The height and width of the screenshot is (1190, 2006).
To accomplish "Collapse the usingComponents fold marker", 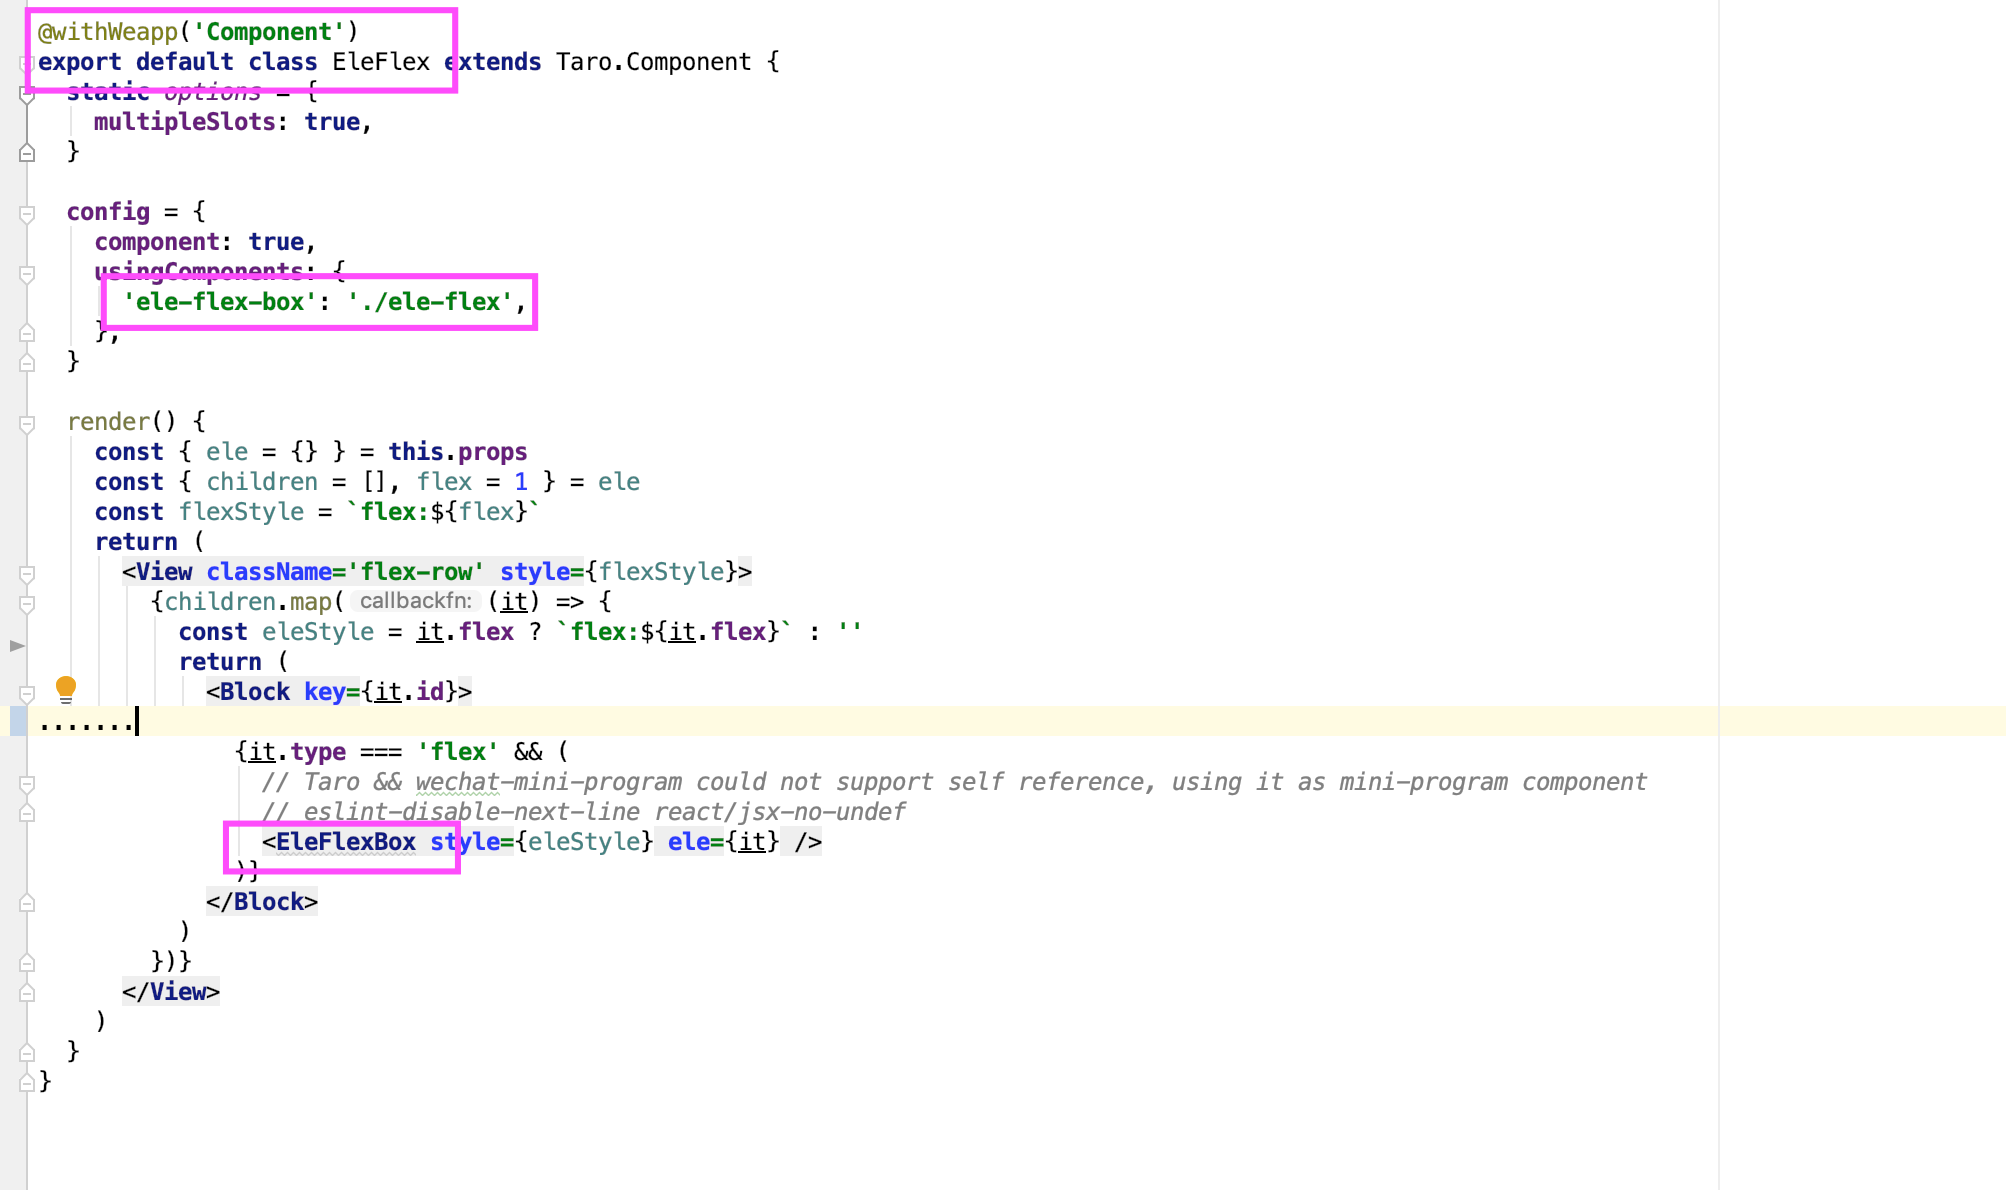I will coord(27,273).
